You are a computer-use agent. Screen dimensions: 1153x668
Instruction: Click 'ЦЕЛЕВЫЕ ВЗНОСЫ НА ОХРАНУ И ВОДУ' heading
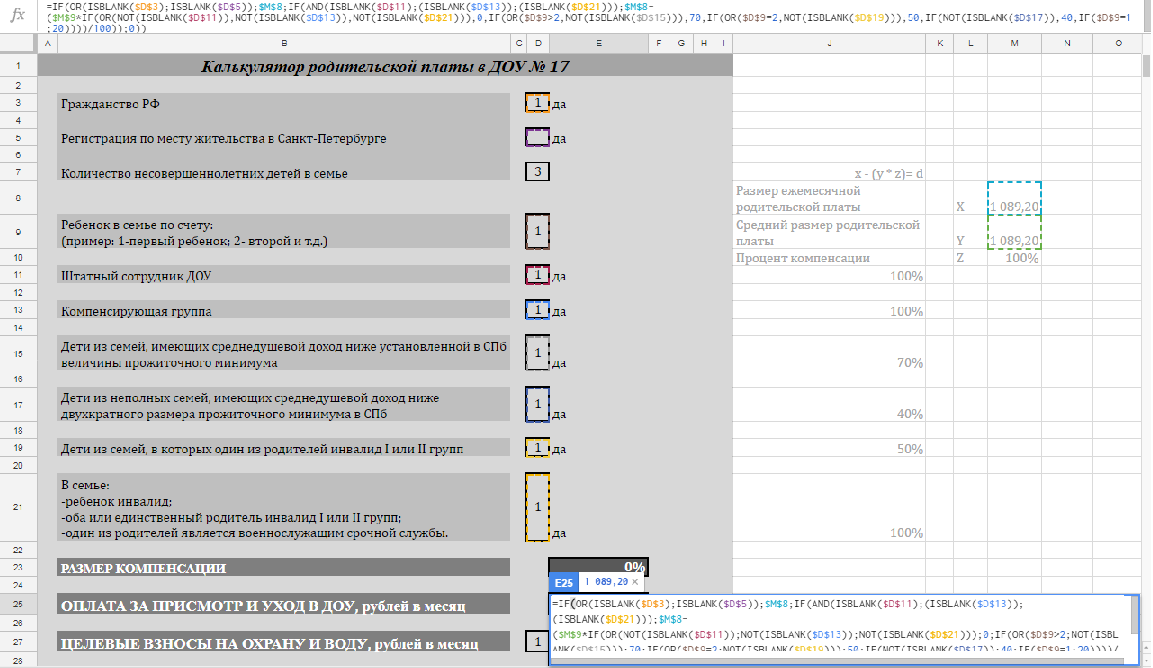[269, 644]
